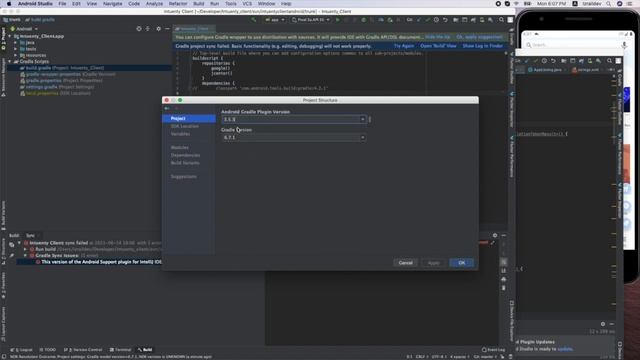Open Gradle Version dropdown arrow
The image size is (640, 360).
pos(362,138)
